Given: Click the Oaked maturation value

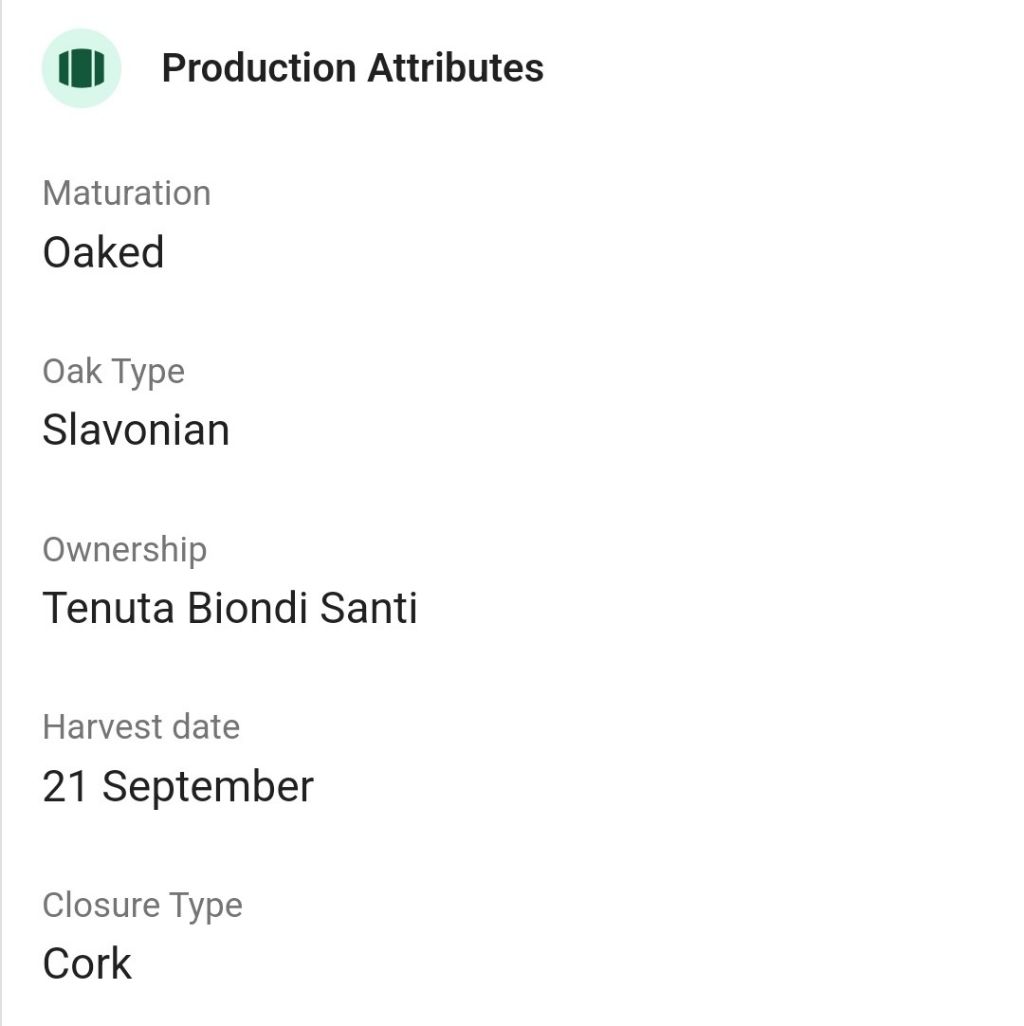Looking at the screenshot, I should coord(103,252).
